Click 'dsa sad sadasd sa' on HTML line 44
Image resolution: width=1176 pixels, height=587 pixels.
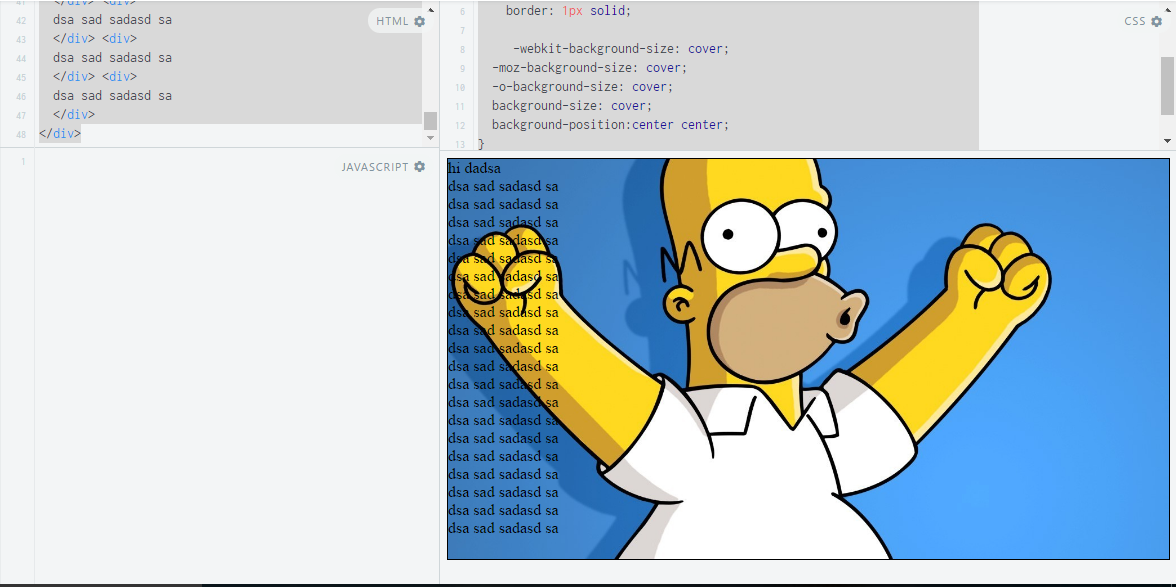coord(112,58)
